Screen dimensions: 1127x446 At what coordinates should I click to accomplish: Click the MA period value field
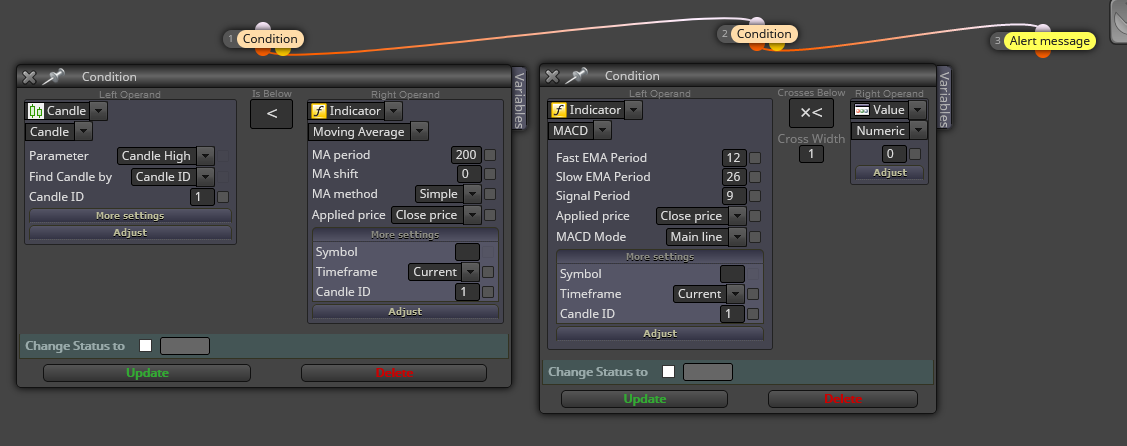(466, 154)
